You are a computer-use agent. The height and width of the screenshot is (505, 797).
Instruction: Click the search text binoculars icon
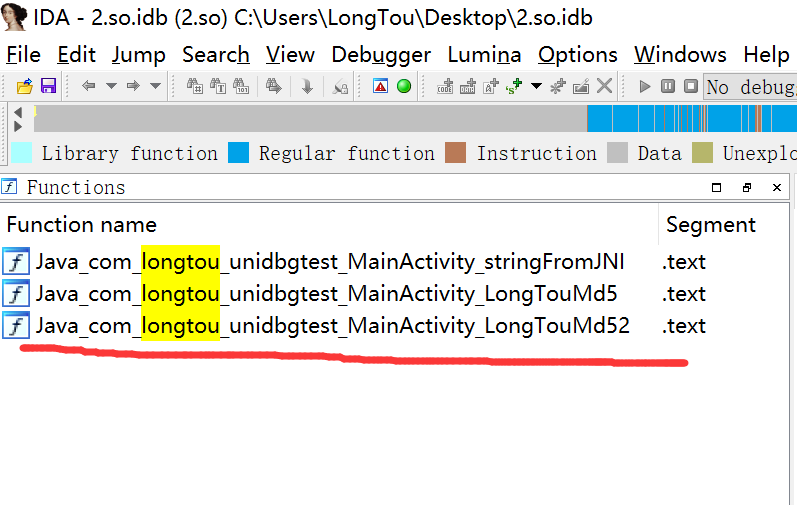coord(218,86)
